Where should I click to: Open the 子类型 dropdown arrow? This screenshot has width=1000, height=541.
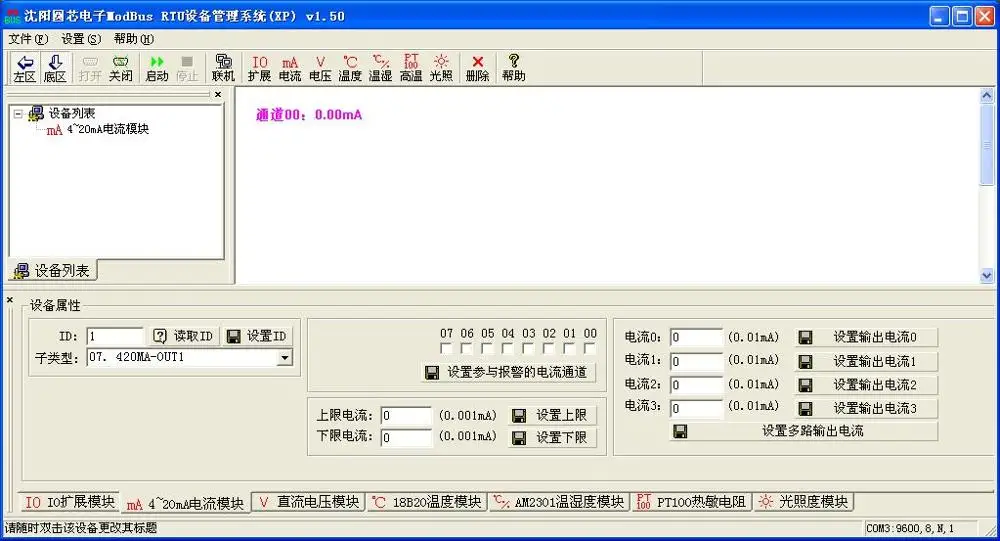(x=284, y=358)
